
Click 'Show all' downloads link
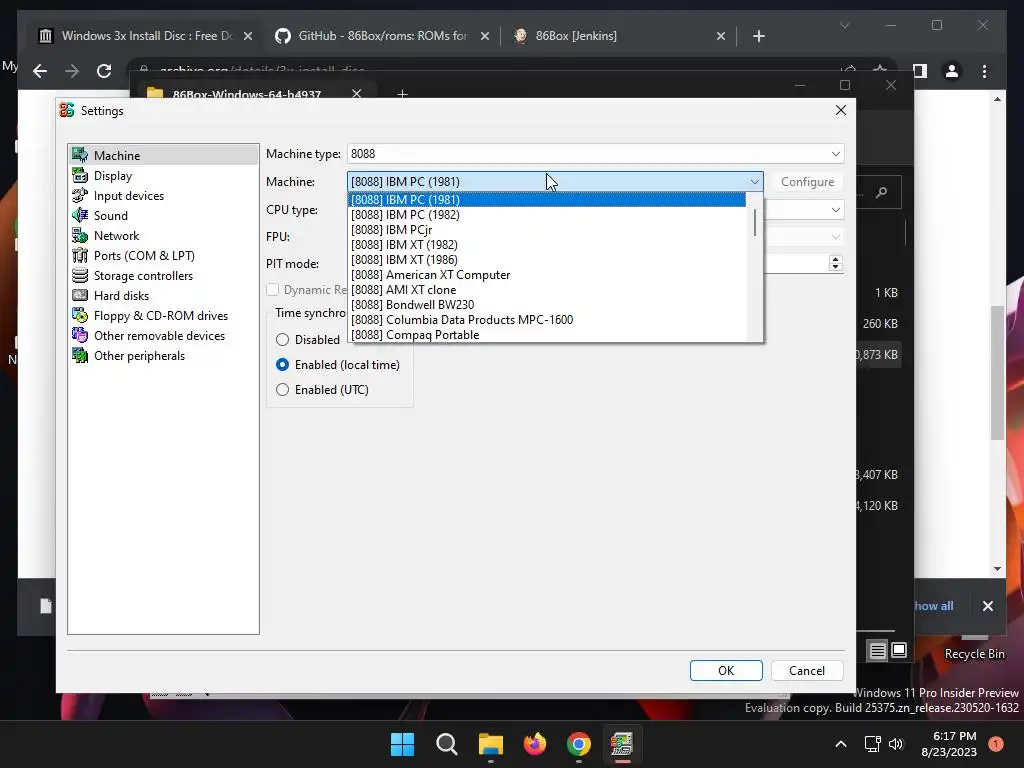(934, 606)
